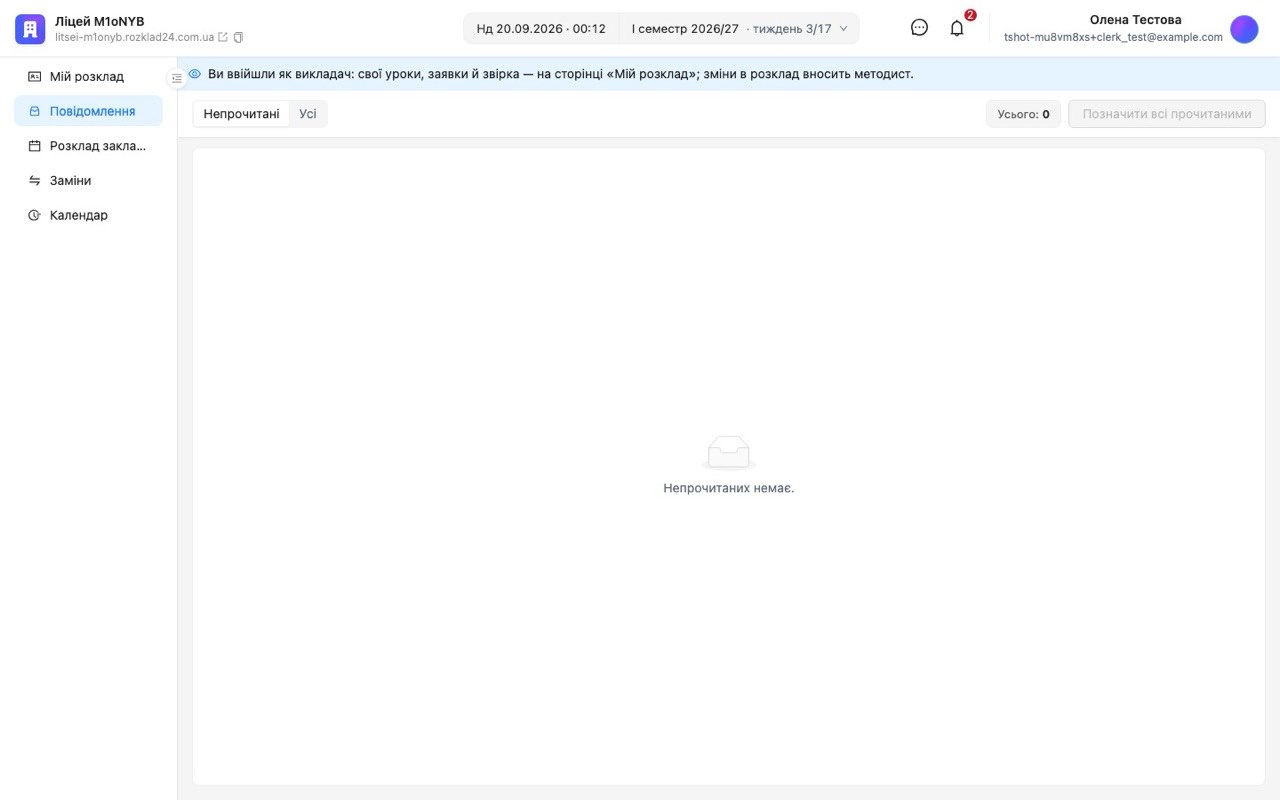Go to Мій розклад in sidebar
The height and width of the screenshot is (800, 1280).
coord(88,76)
